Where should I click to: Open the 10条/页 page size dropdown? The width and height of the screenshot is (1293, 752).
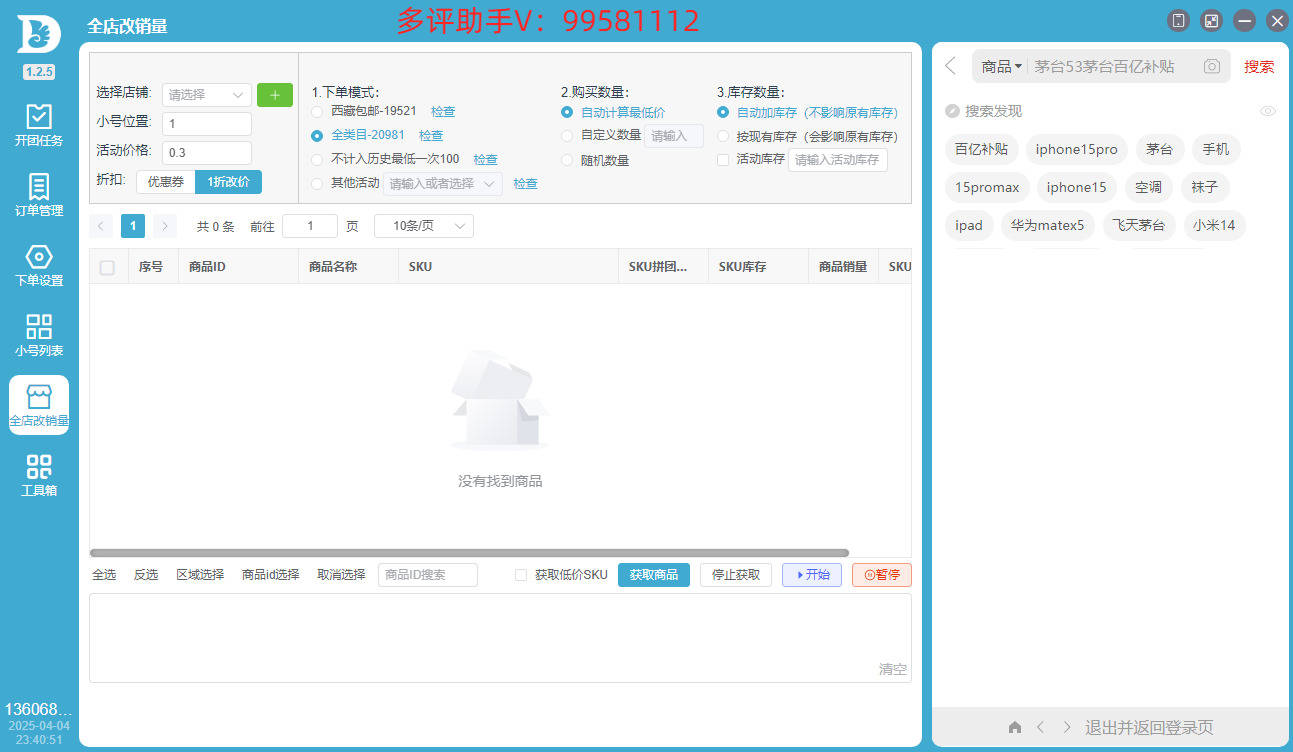point(424,225)
